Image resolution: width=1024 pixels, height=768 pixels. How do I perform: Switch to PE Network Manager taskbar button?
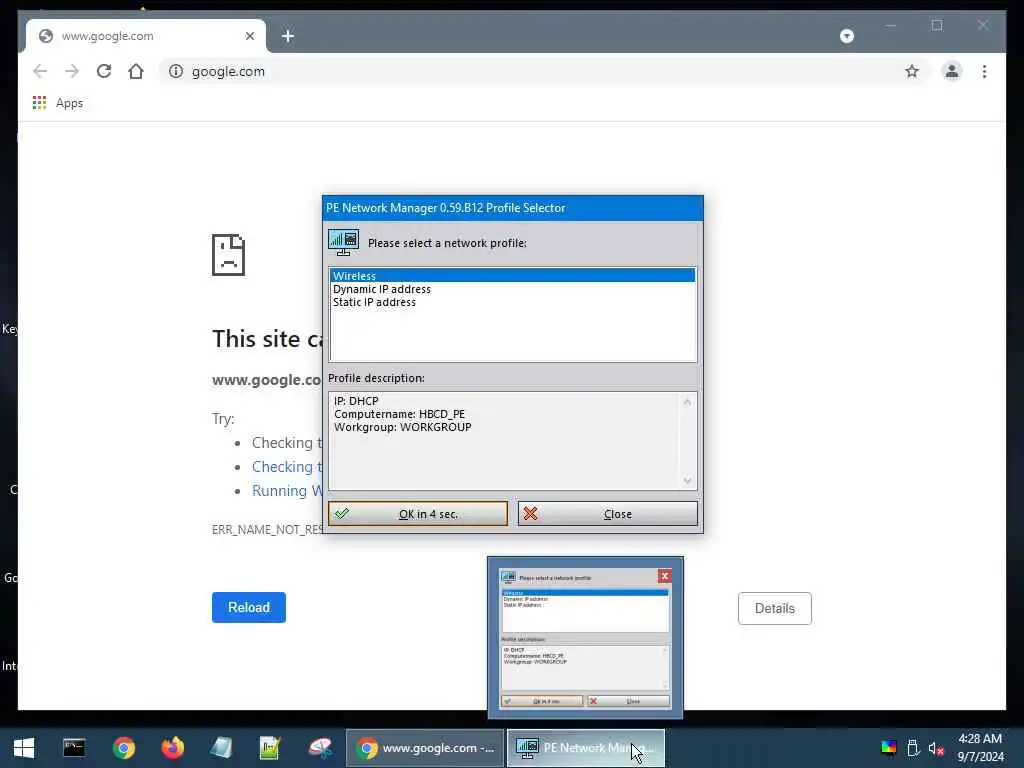click(x=586, y=748)
